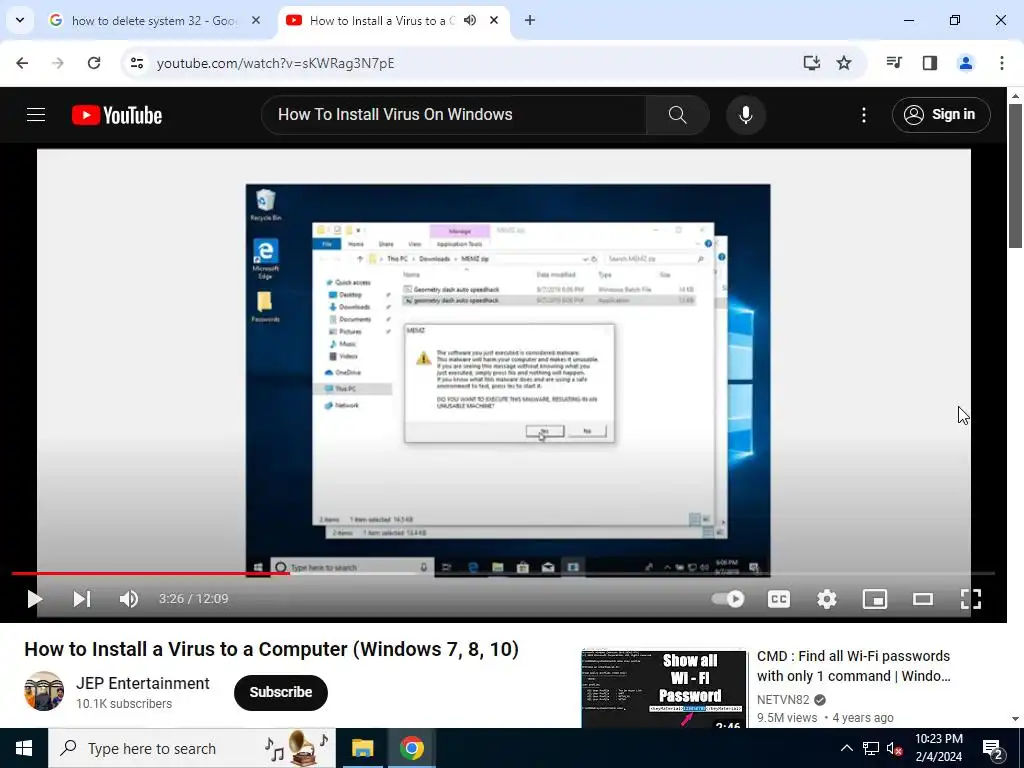Image resolution: width=1024 pixels, height=768 pixels.
Task: Open the Show all Wi-Fi Password thumbnail
Action: [664, 688]
